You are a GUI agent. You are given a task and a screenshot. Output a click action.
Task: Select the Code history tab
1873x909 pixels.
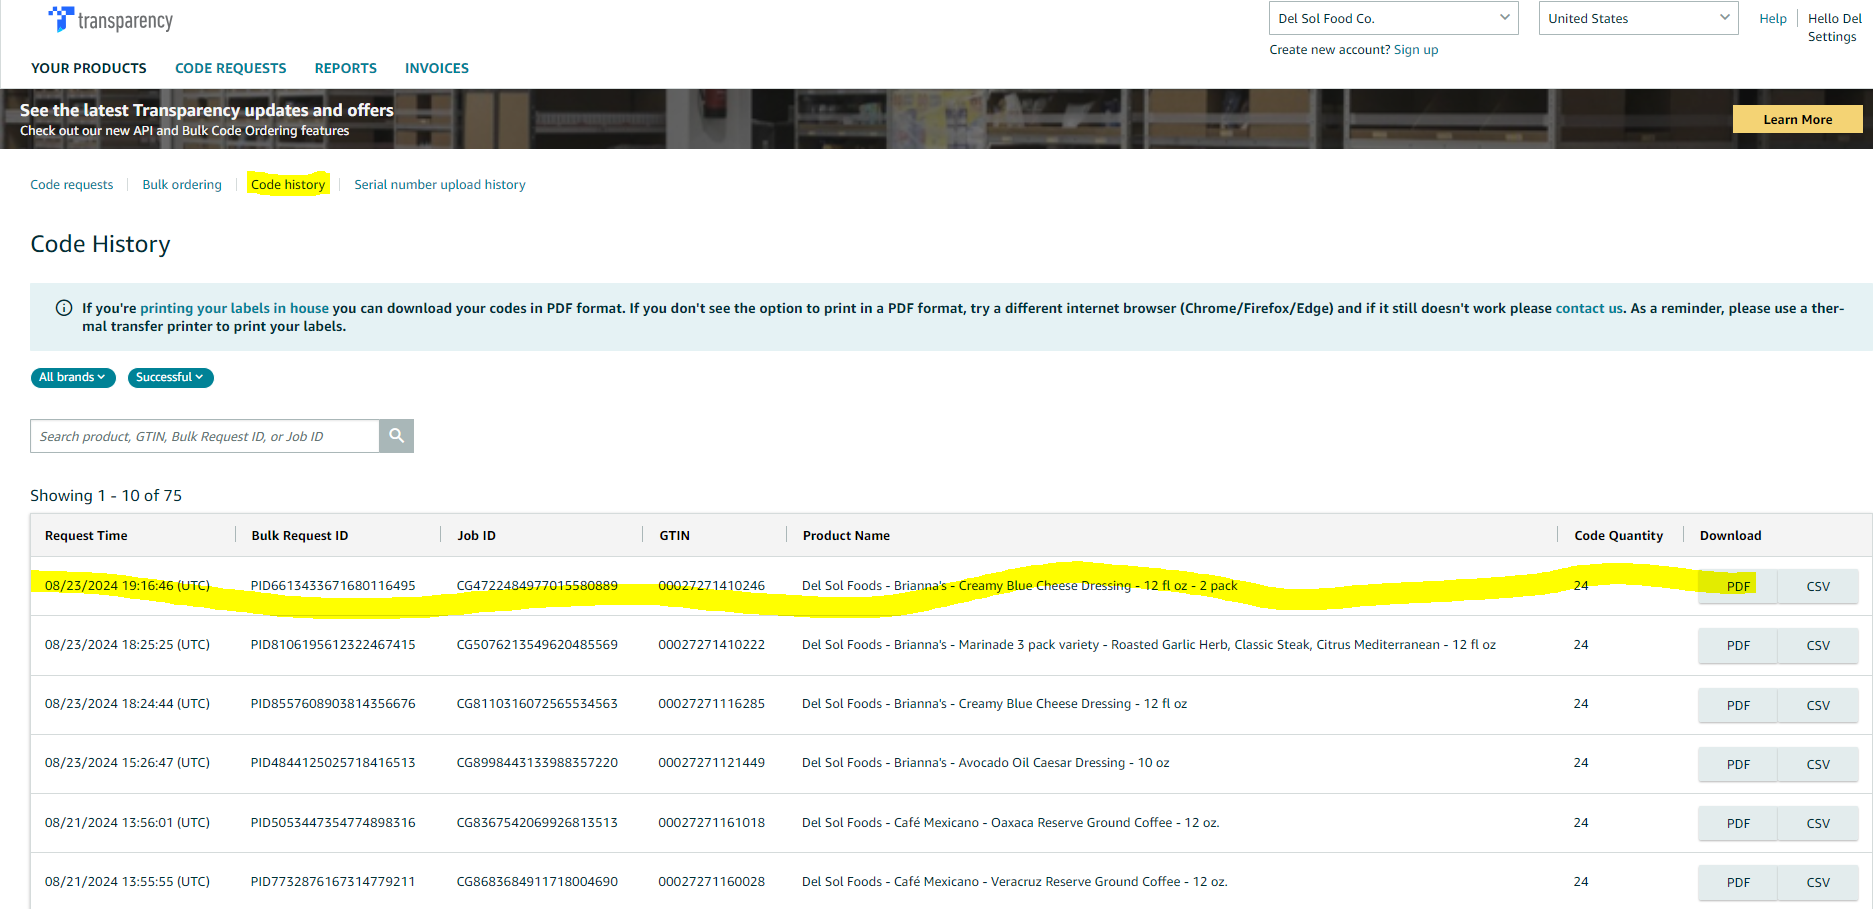[288, 184]
